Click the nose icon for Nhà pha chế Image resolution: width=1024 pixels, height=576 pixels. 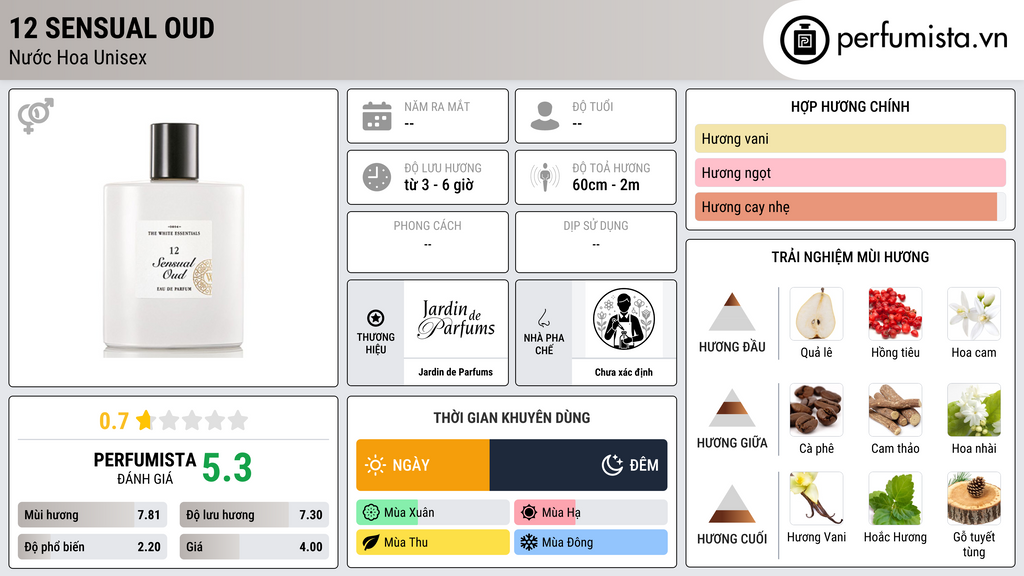tap(543, 318)
